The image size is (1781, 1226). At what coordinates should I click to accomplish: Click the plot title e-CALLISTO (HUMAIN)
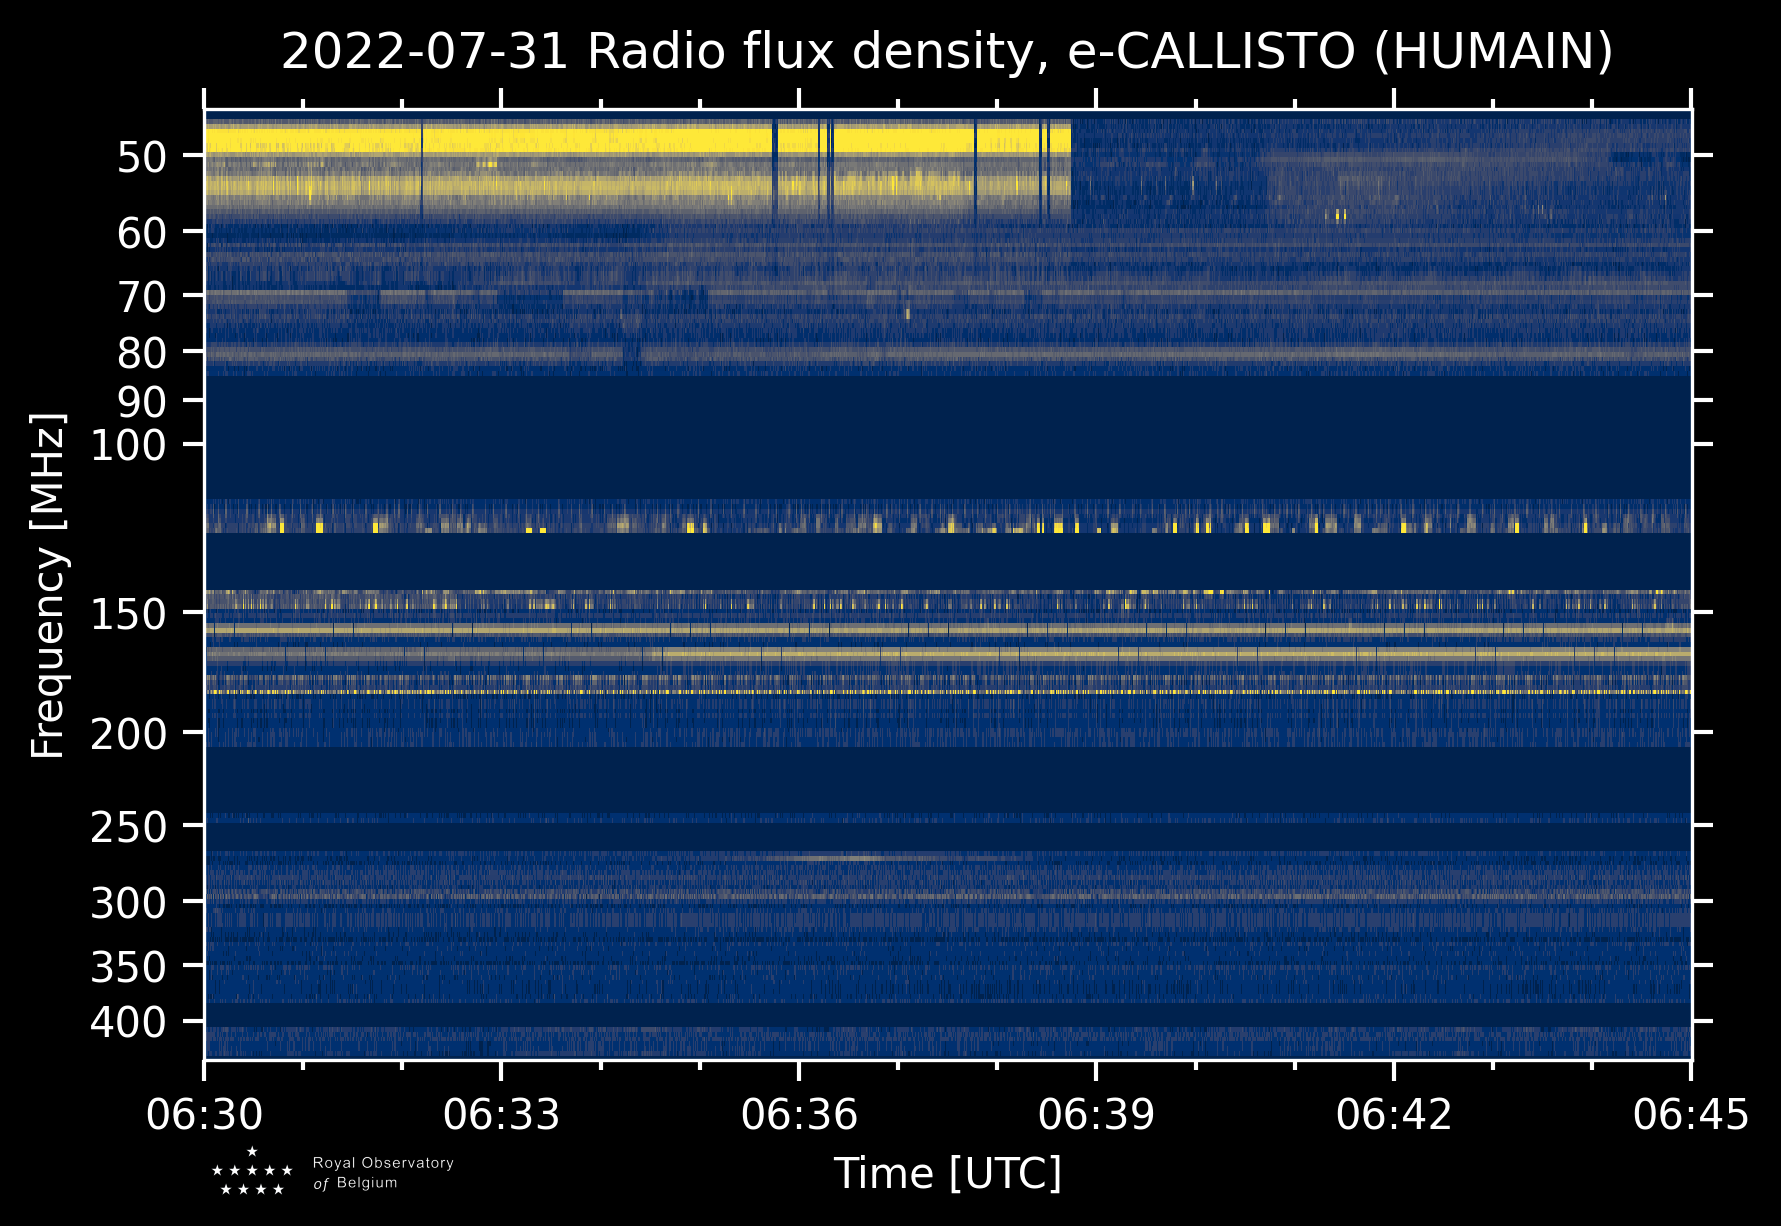point(1340,52)
